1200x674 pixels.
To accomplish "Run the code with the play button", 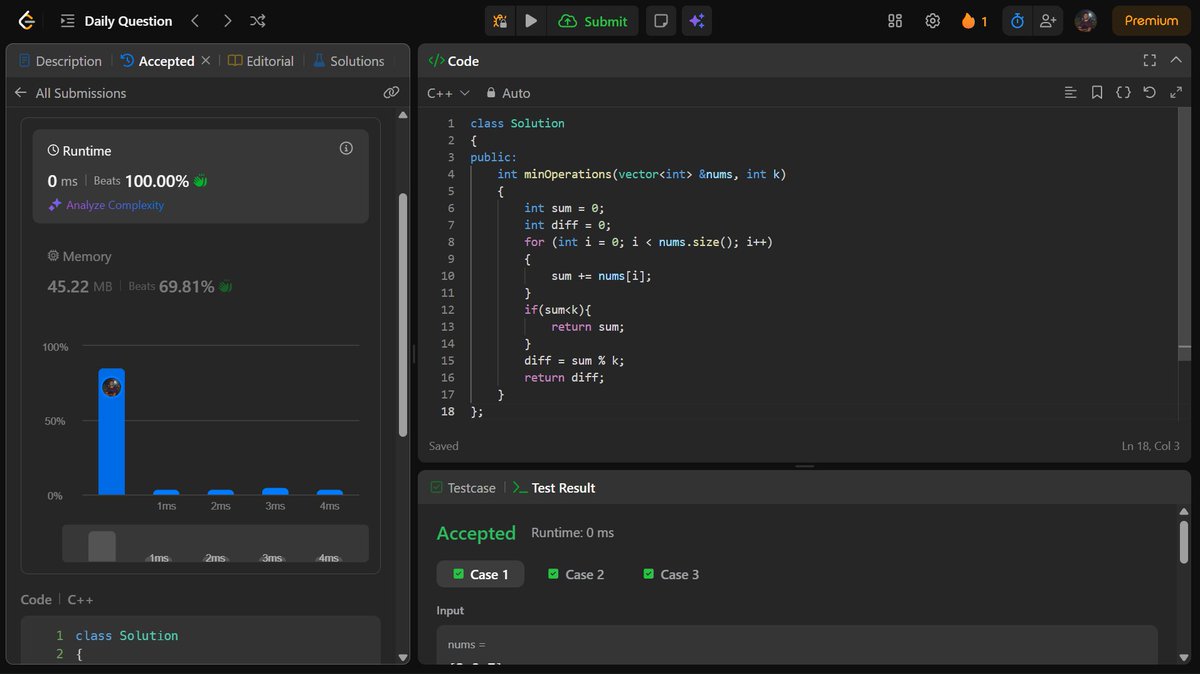I will click(x=531, y=21).
